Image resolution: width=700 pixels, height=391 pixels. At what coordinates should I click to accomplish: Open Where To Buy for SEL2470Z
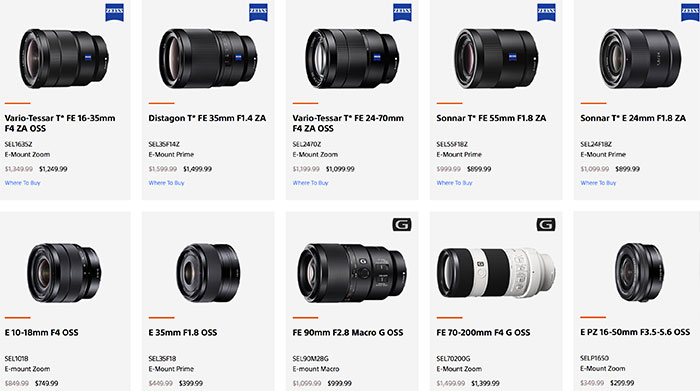310,183
